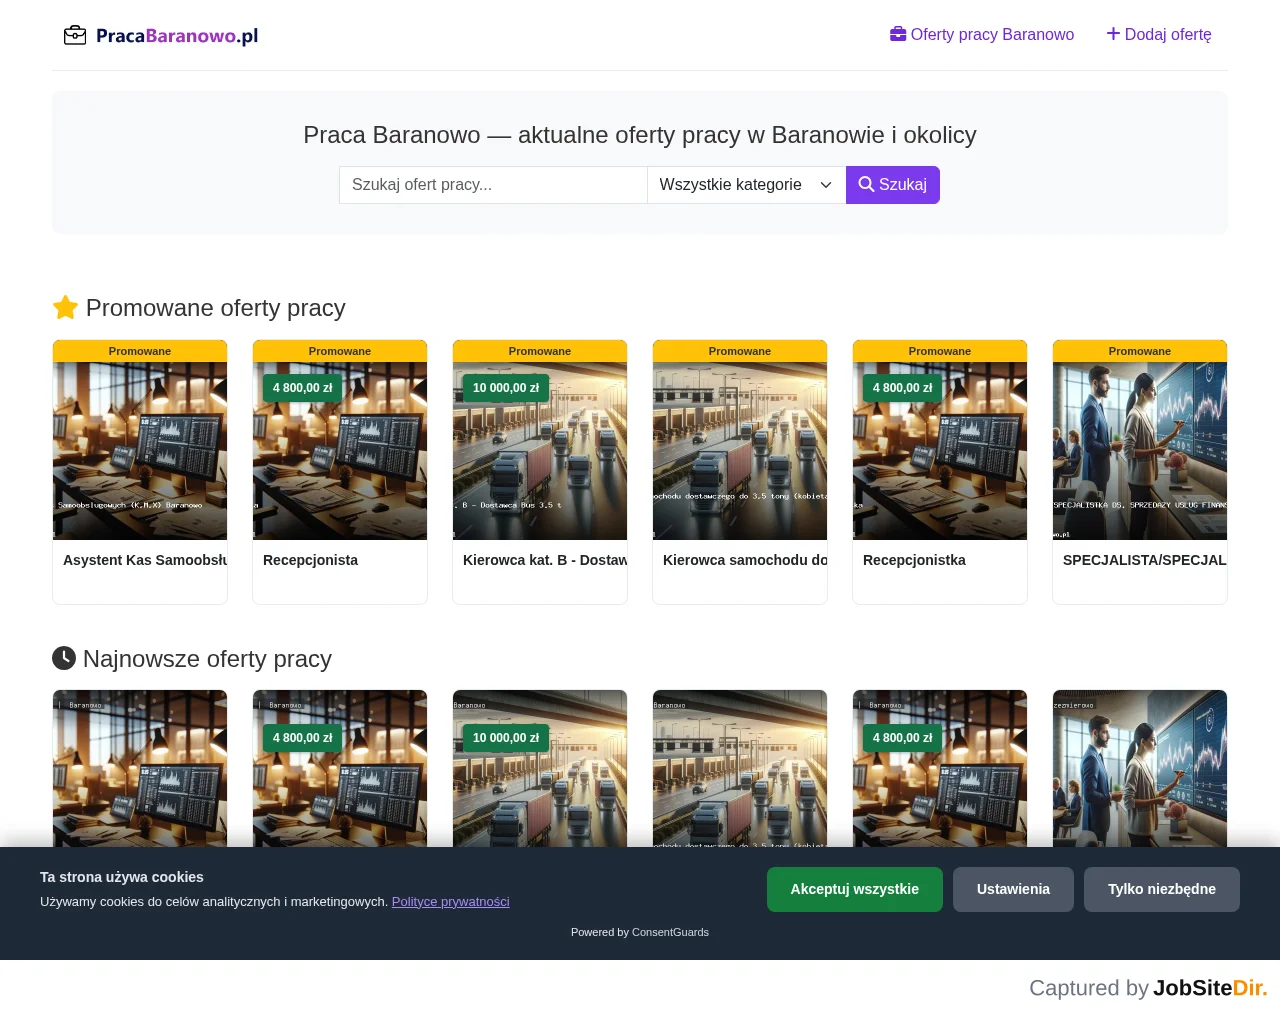
Task: Click 4 800,00 zł badge on promoted Recepcjonista
Action: click(x=303, y=388)
